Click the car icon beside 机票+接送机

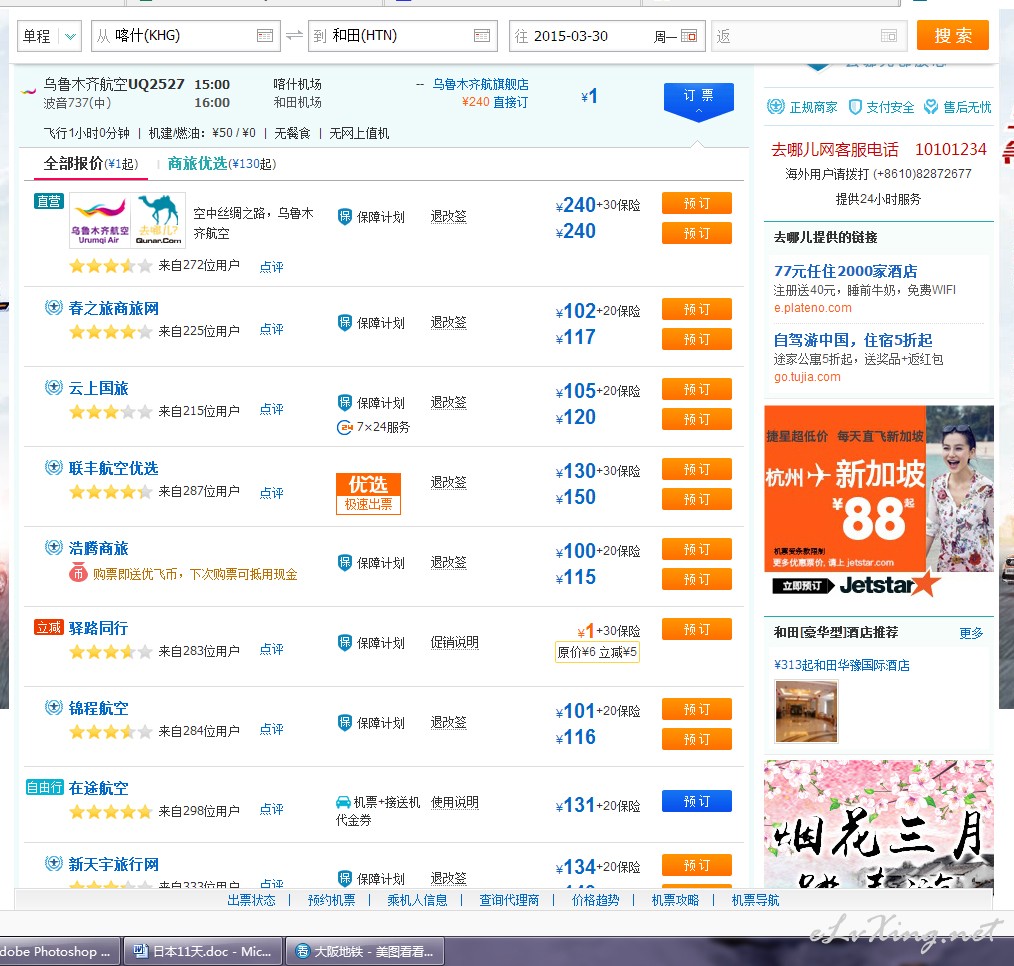coord(343,802)
